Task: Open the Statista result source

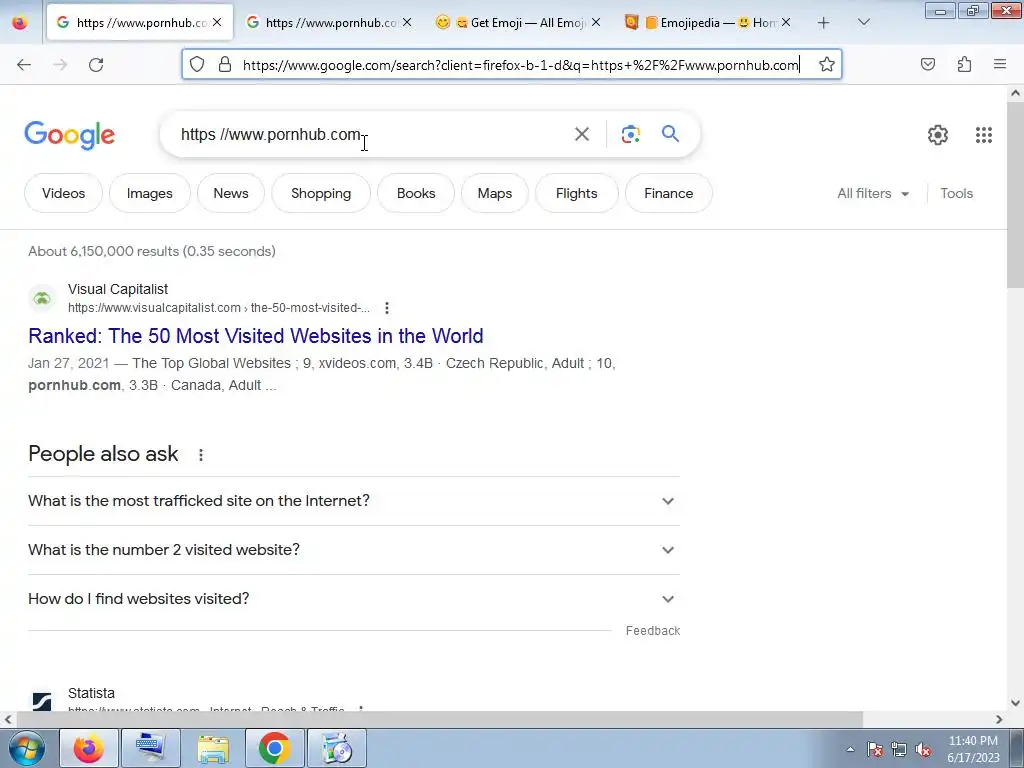Action: pyautogui.click(x=91, y=693)
